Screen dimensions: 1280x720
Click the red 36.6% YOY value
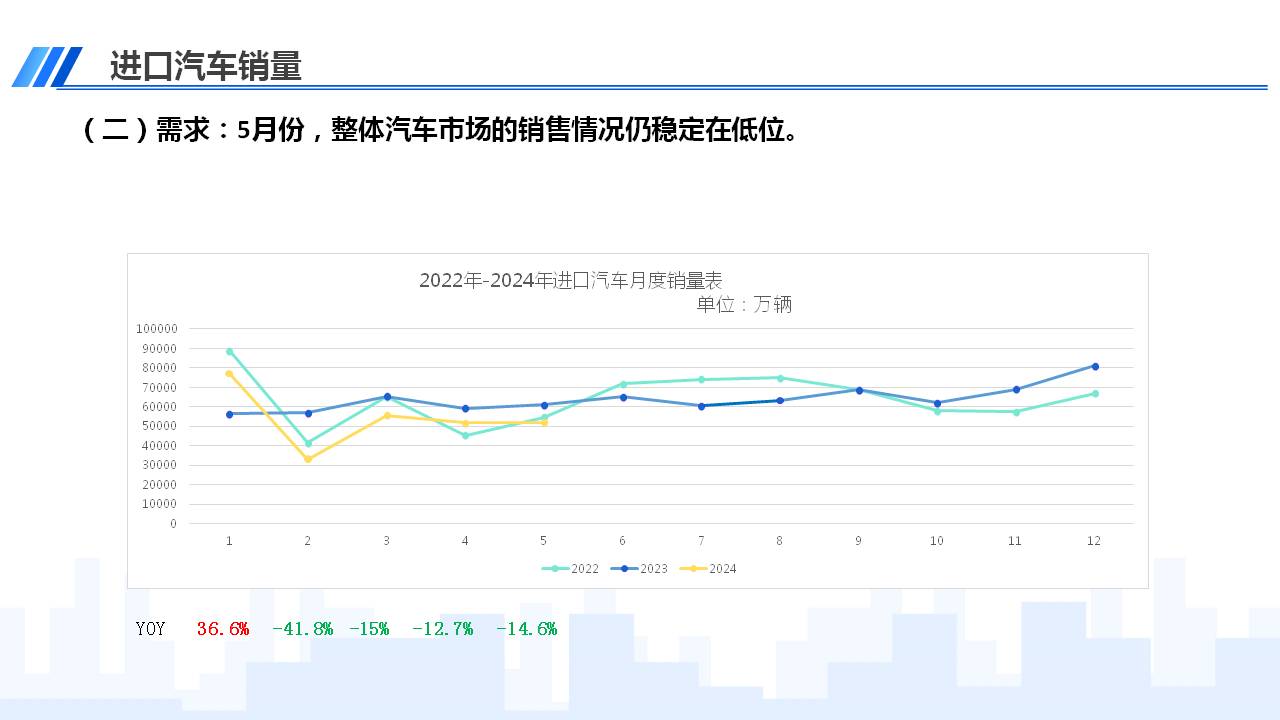[x=222, y=629]
